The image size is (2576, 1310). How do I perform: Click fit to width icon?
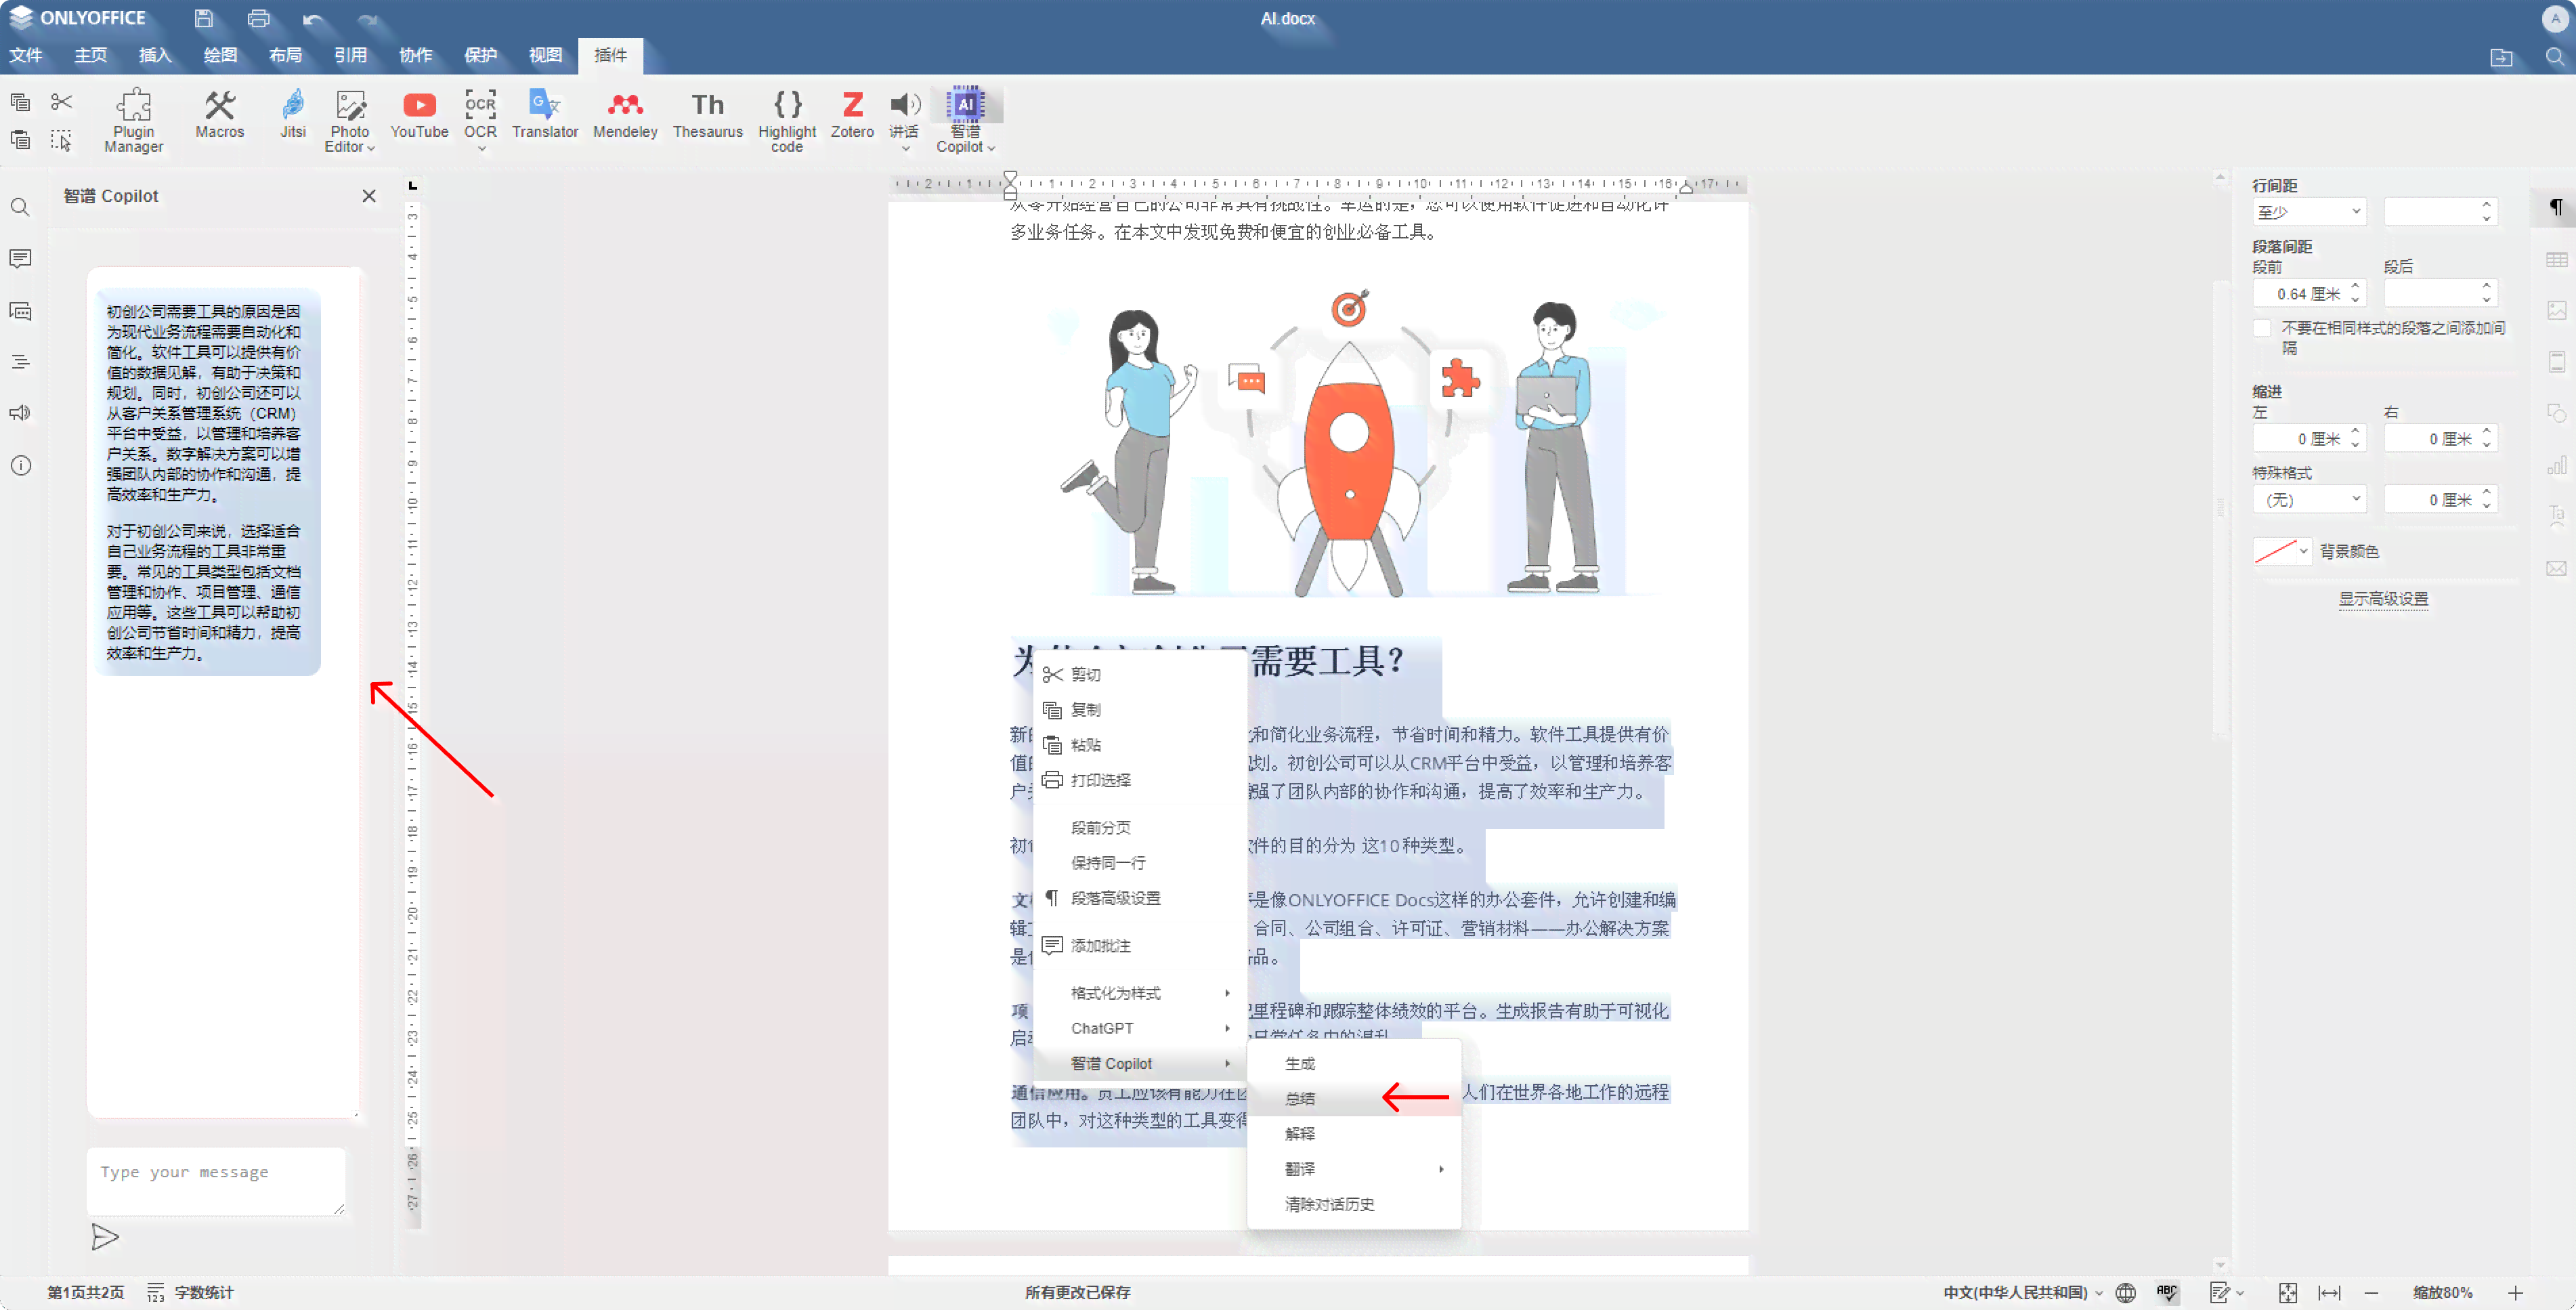2329,1293
